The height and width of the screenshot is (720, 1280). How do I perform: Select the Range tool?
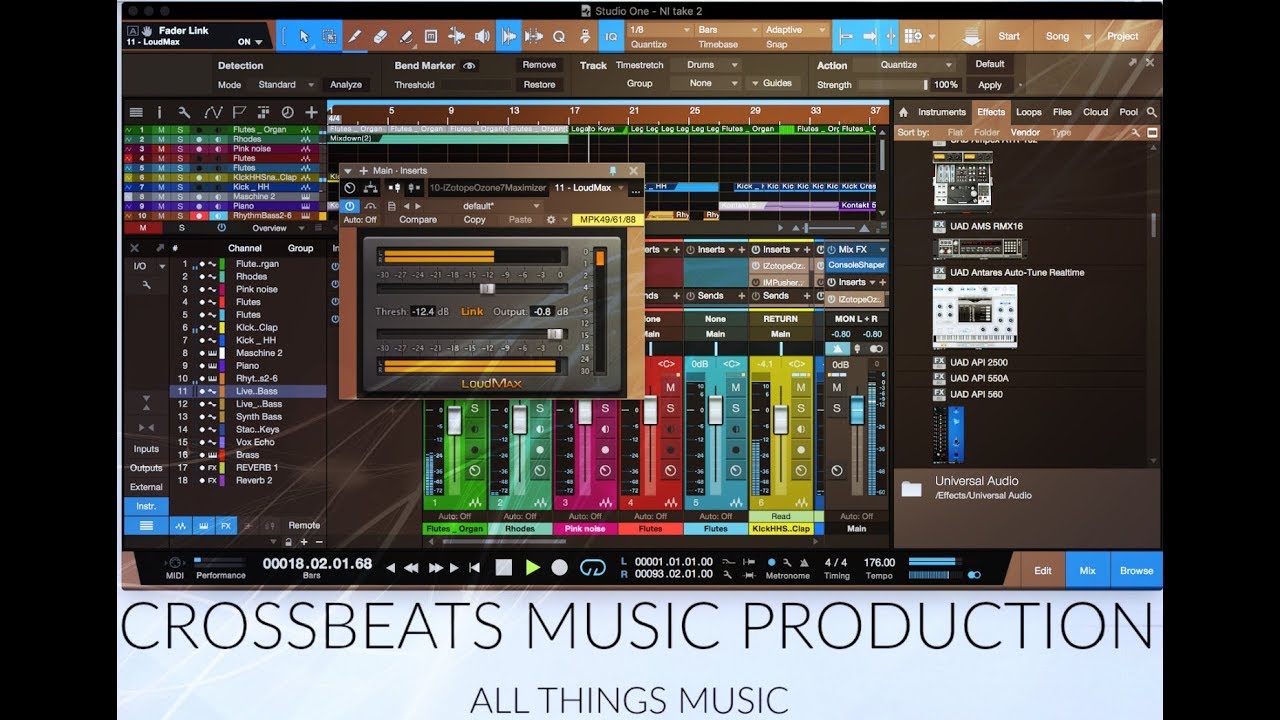click(x=329, y=36)
